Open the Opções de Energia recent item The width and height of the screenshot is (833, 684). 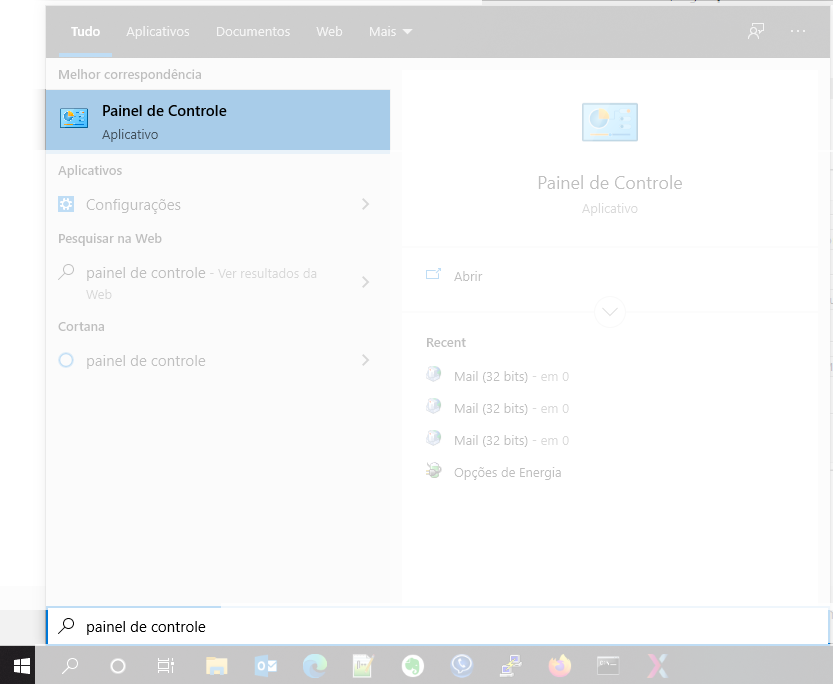click(507, 472)
